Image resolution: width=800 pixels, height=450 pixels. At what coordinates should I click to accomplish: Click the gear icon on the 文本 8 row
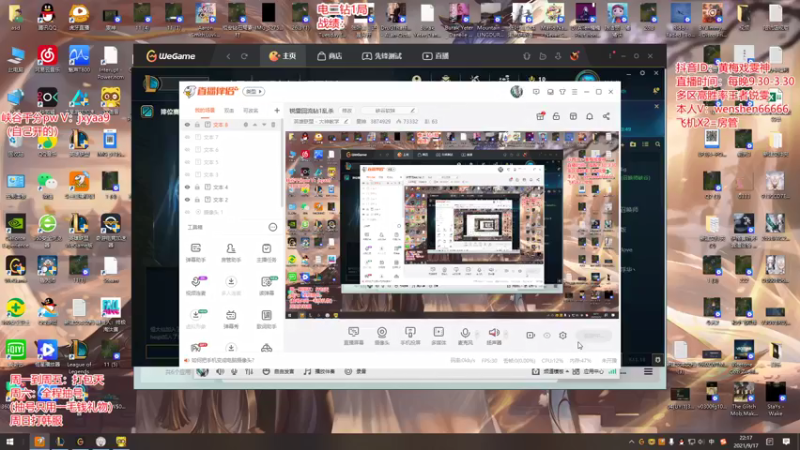point(245,124)
